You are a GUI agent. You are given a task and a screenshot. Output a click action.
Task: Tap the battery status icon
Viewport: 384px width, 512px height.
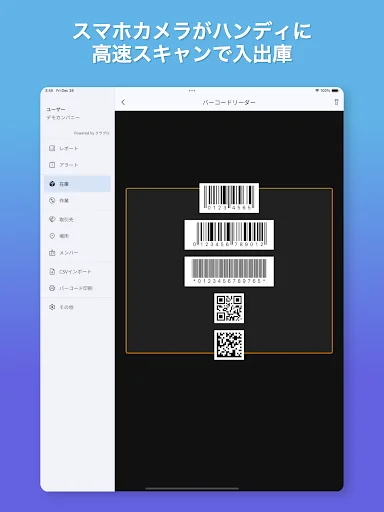[x=335, y=91]
